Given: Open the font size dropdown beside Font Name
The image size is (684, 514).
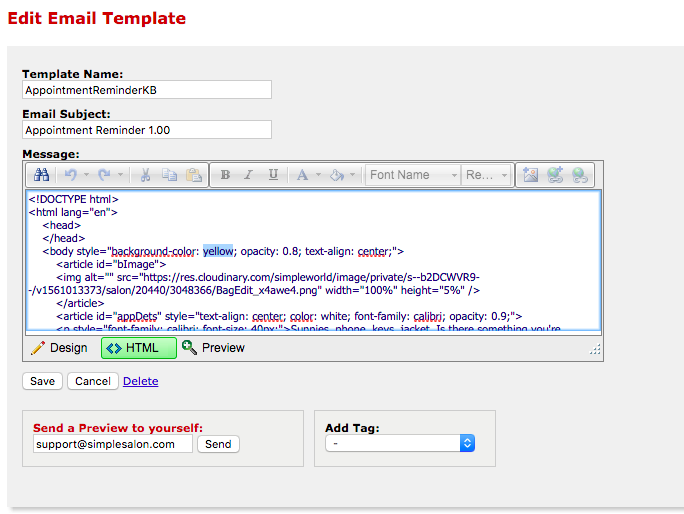Looking at the screenshot, I should click(x=487, y=175).
